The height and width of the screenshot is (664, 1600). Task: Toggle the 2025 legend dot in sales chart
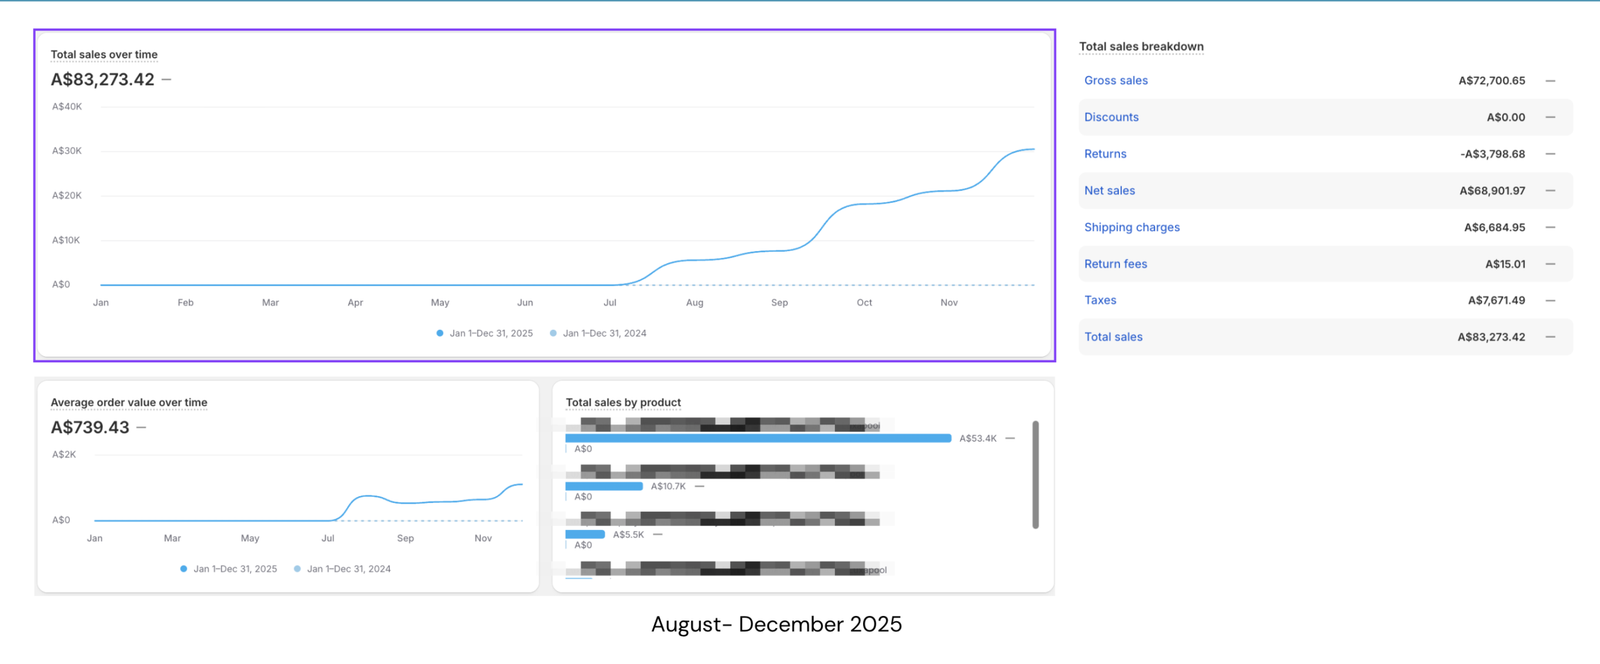440,333
